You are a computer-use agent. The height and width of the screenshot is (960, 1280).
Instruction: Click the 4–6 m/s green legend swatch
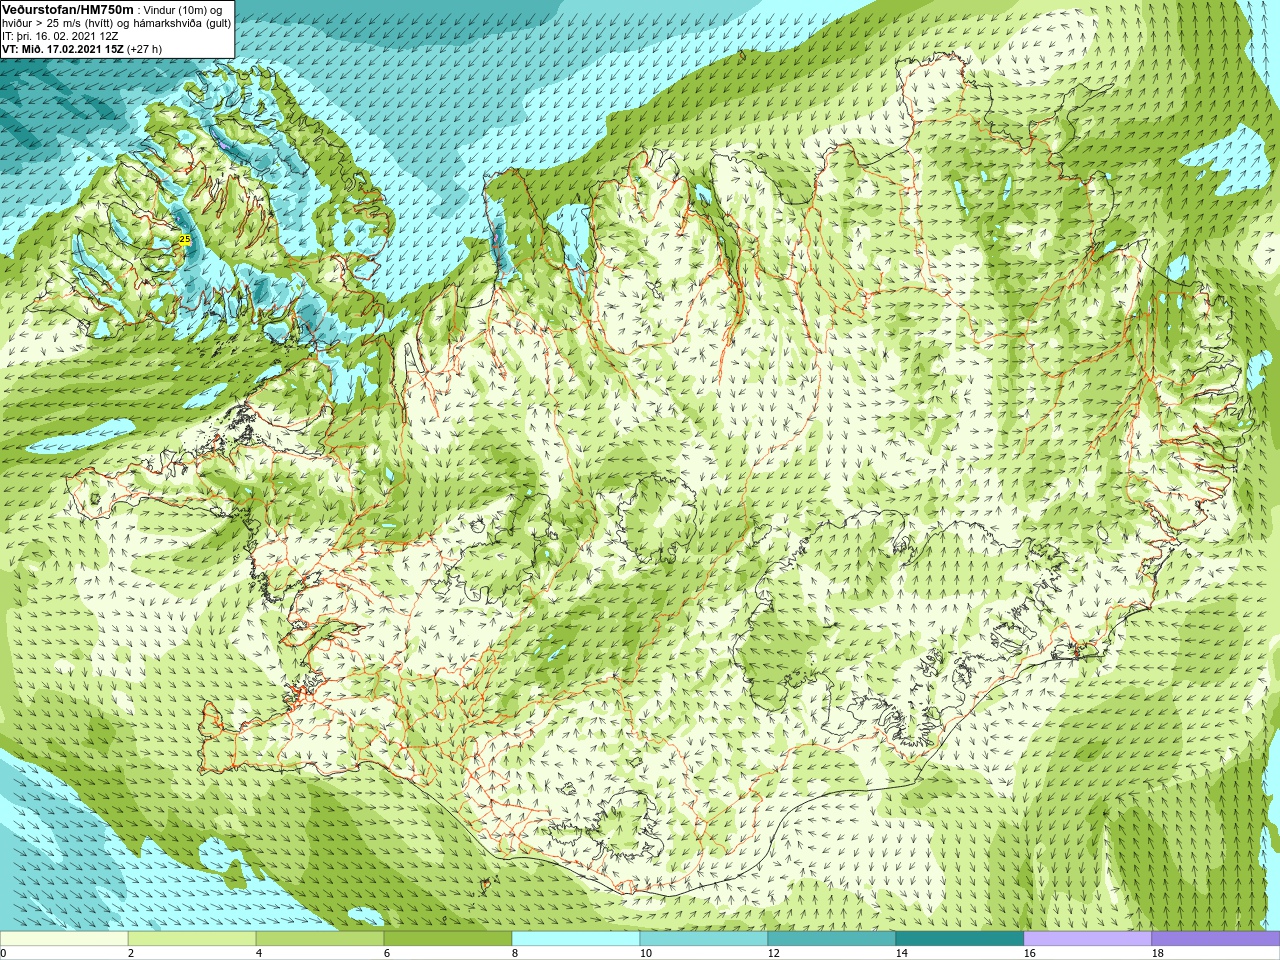pos(320,939)
